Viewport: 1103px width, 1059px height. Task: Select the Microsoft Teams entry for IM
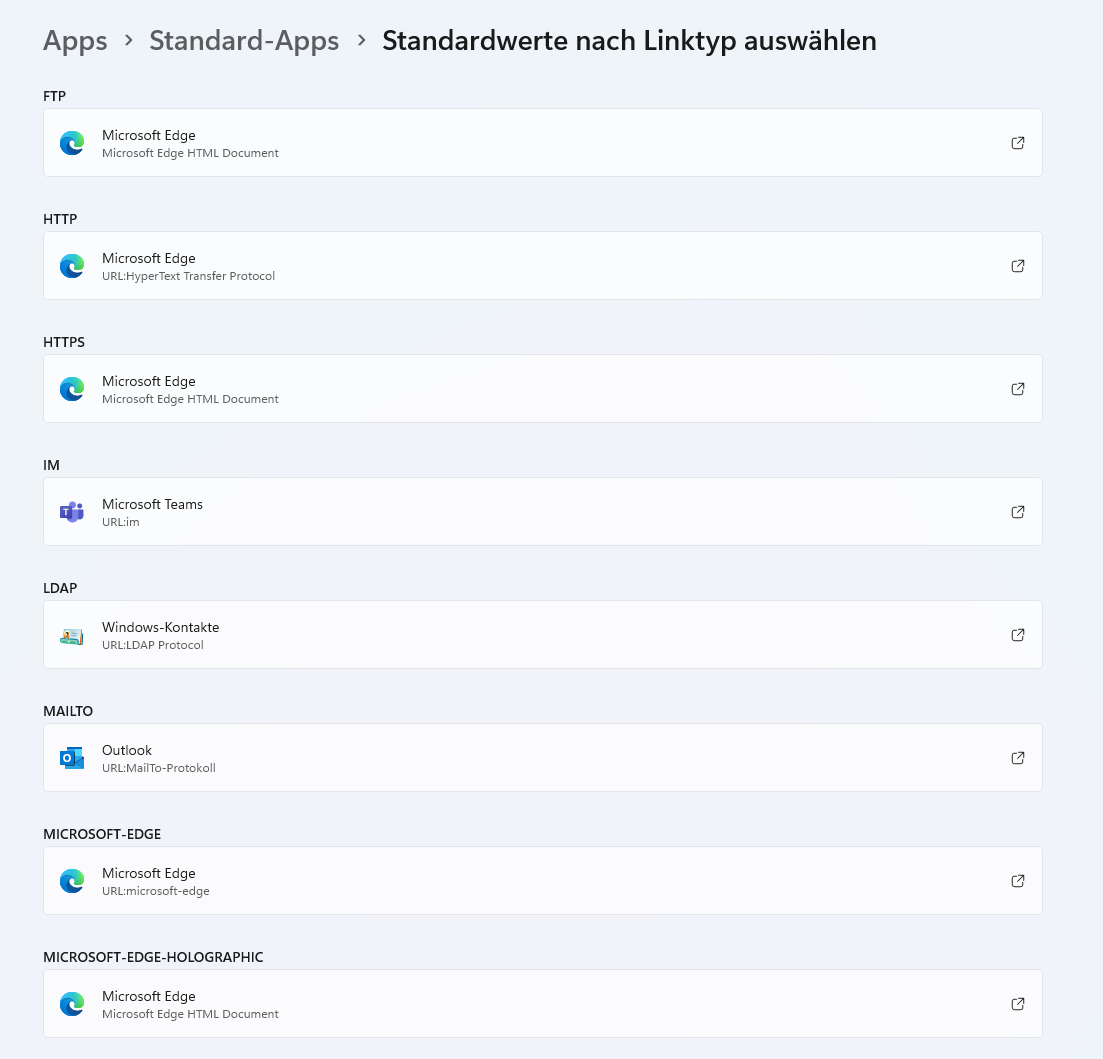click(542, 512)
